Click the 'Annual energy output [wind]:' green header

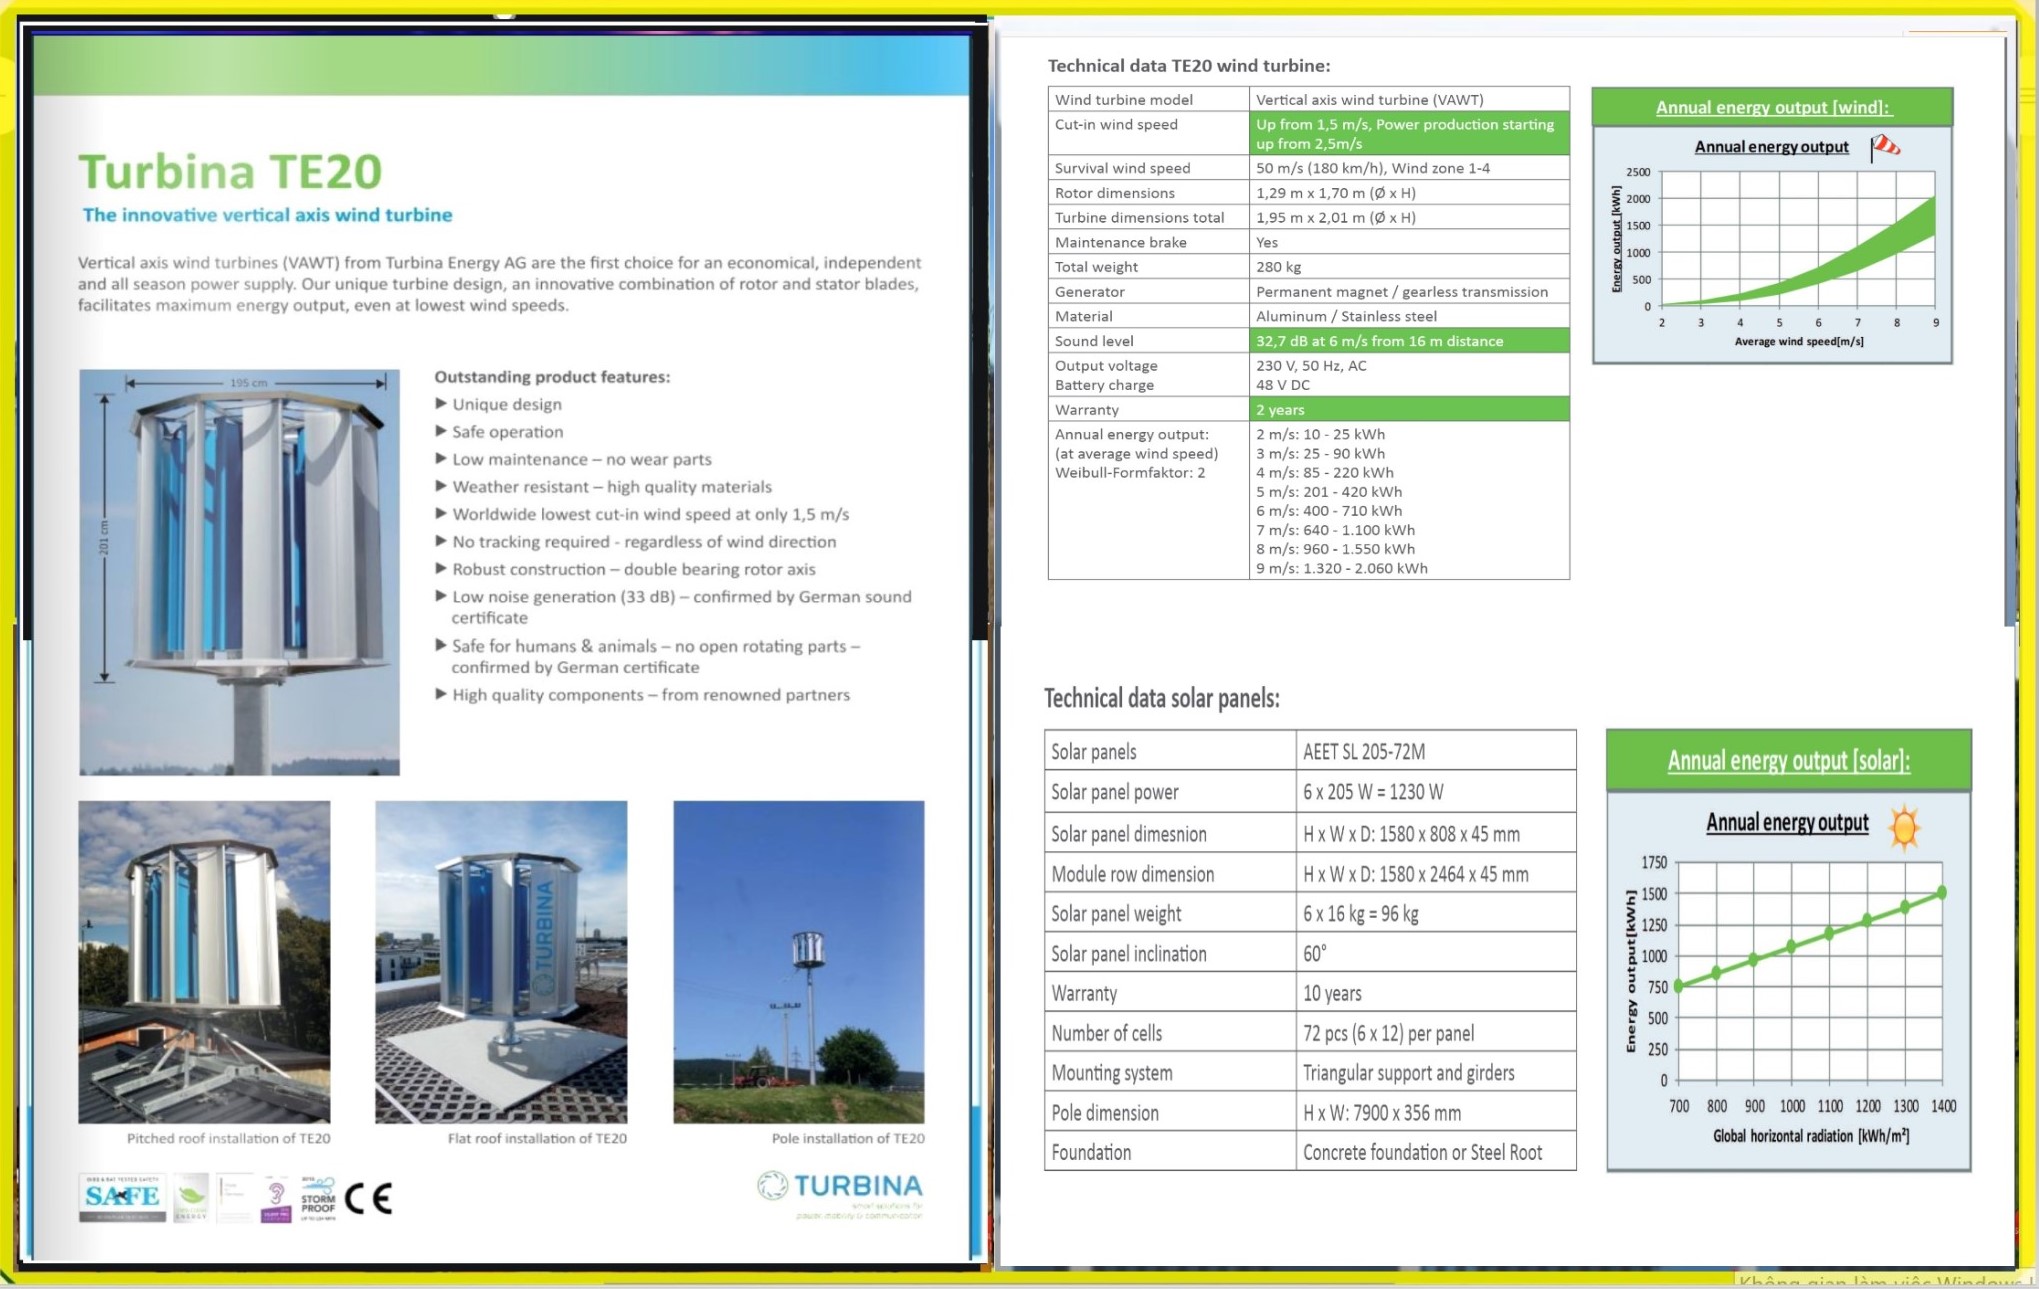1772,107
